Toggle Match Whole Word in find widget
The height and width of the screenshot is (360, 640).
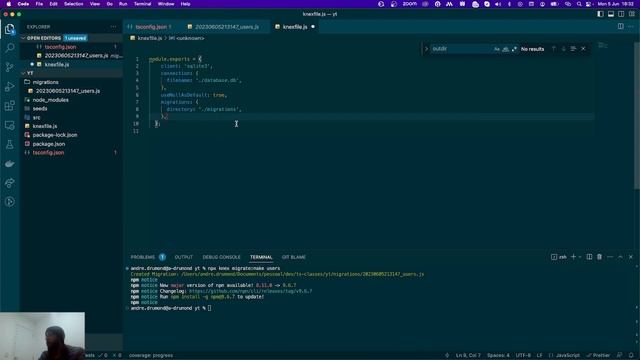pos(505,49)
